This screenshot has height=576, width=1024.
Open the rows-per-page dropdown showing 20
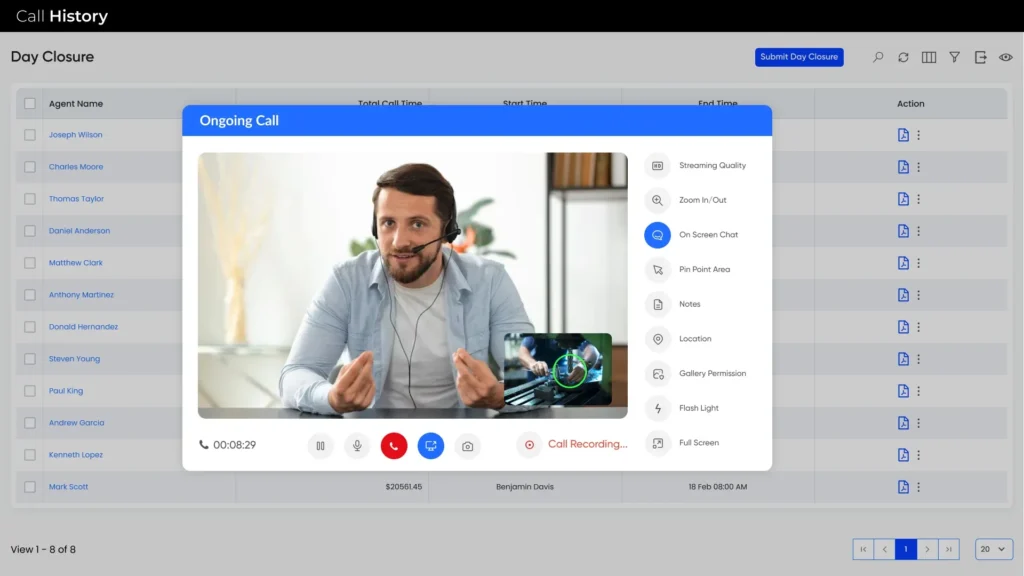pyautogui.click(x=994, y=549)
